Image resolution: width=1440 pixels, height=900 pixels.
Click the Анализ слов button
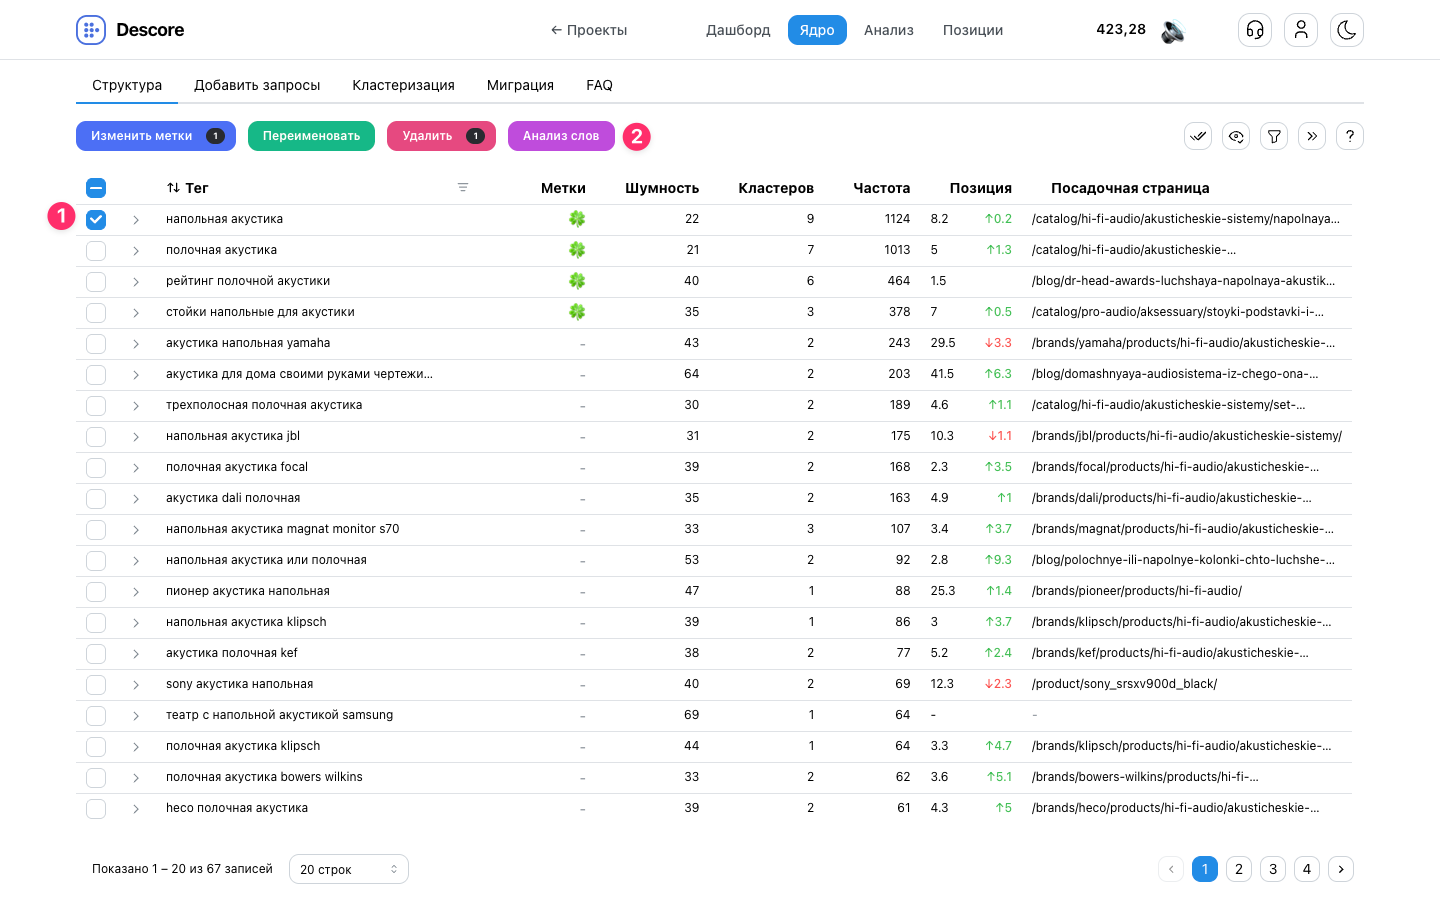(561, 136)
